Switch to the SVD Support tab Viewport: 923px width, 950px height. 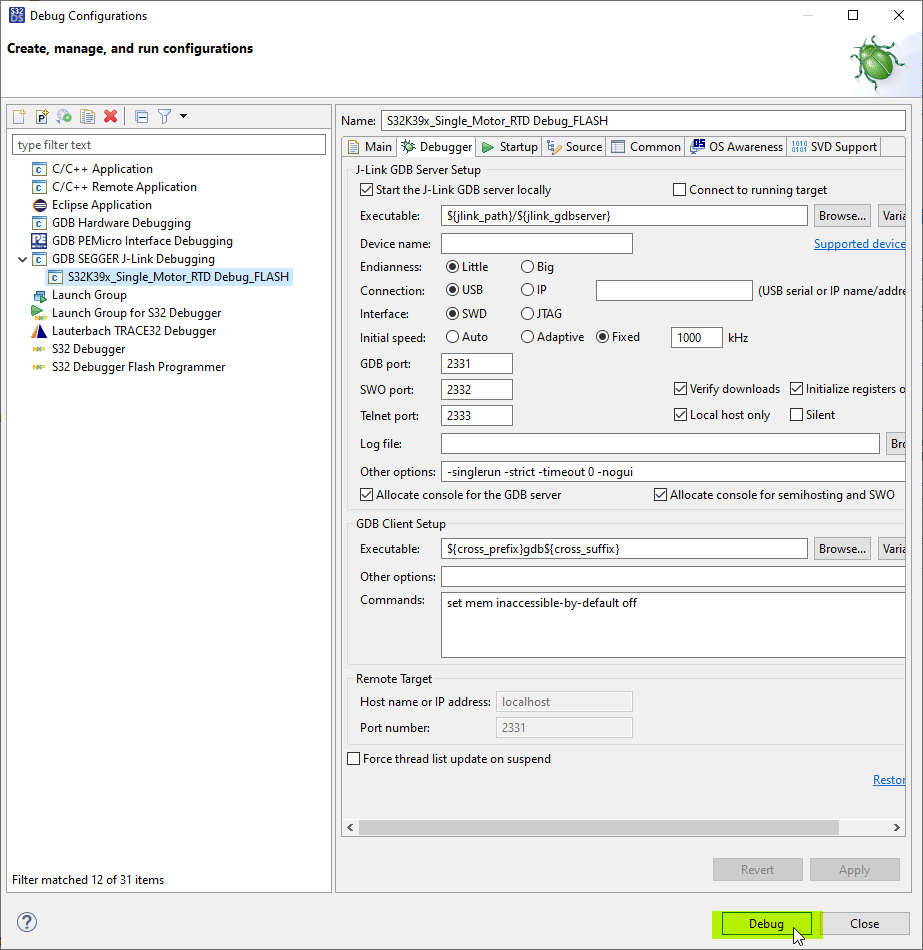pyautogui.click(x=834, y=147)
